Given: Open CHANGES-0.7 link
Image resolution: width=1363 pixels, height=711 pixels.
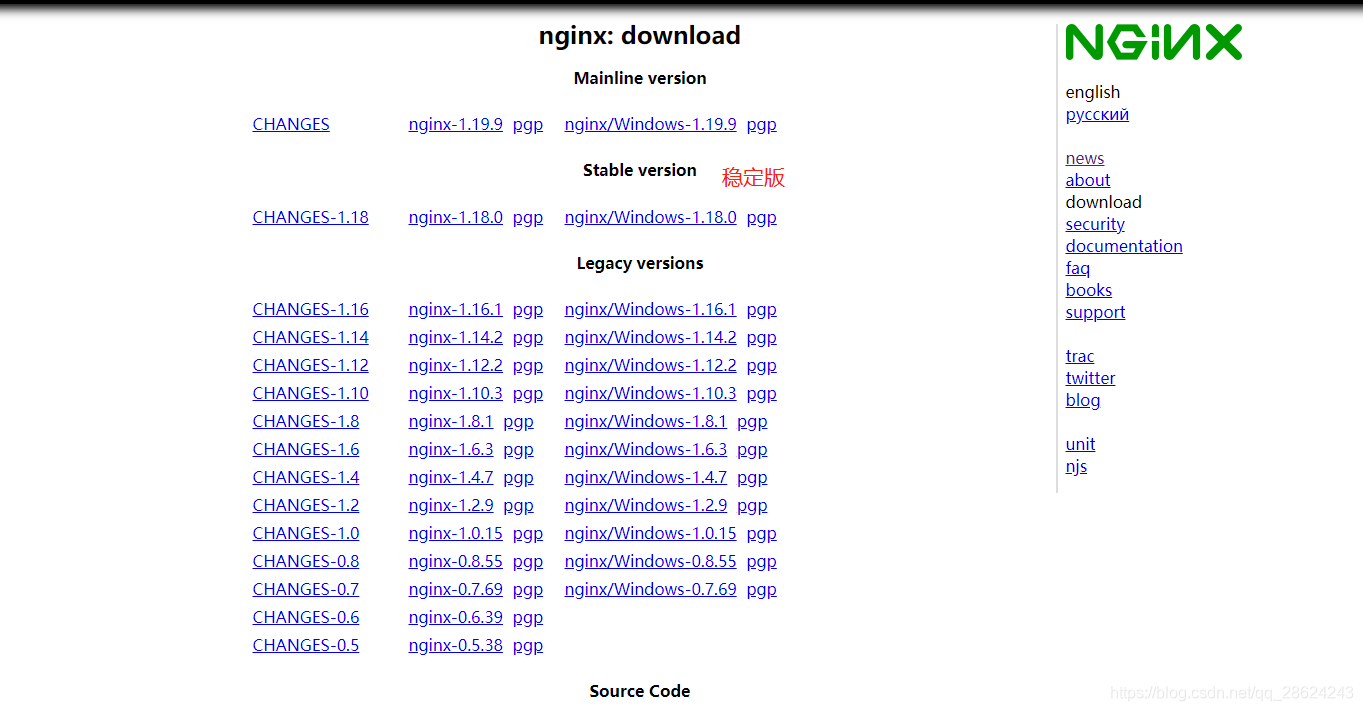Looking at the screenshot, I should pos(306,589).
